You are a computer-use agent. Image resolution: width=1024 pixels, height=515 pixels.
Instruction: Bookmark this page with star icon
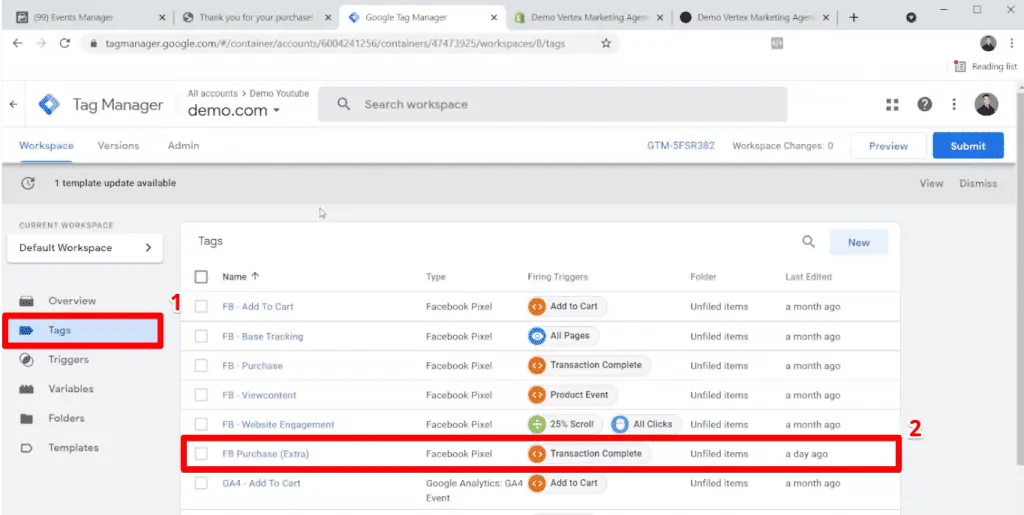[x=606, y=44]
